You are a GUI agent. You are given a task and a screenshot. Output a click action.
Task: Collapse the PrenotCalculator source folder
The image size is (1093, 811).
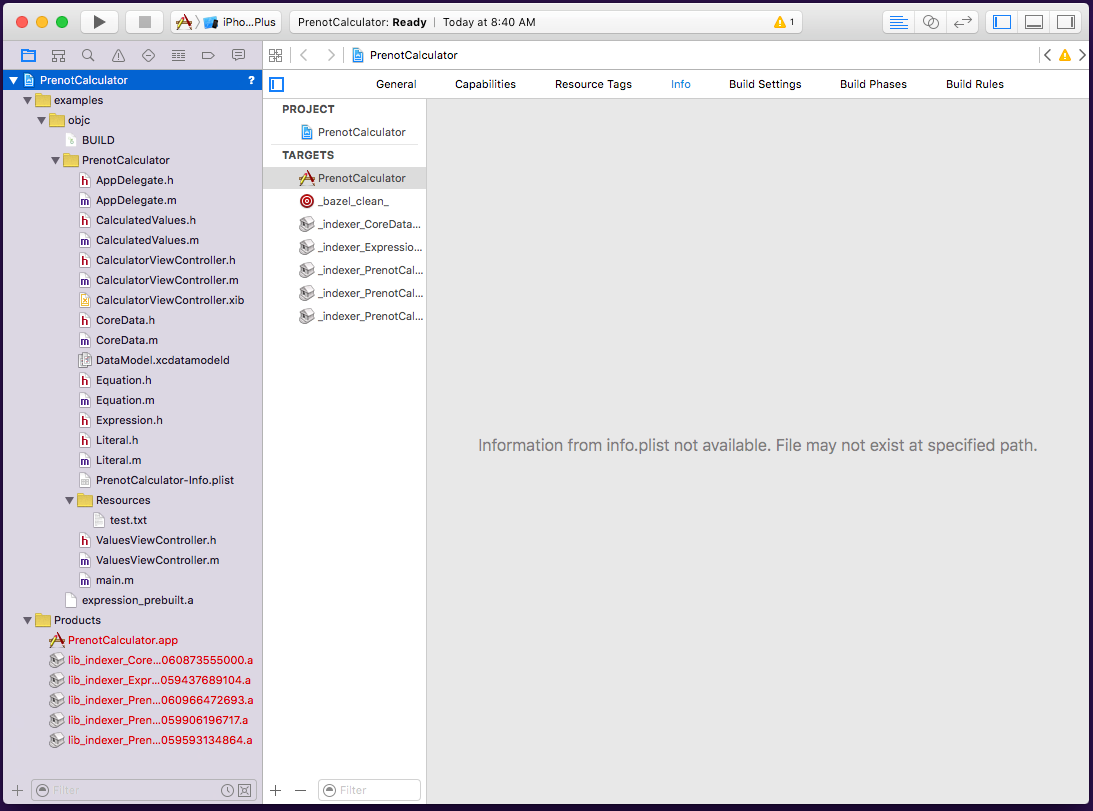(56, 160)
